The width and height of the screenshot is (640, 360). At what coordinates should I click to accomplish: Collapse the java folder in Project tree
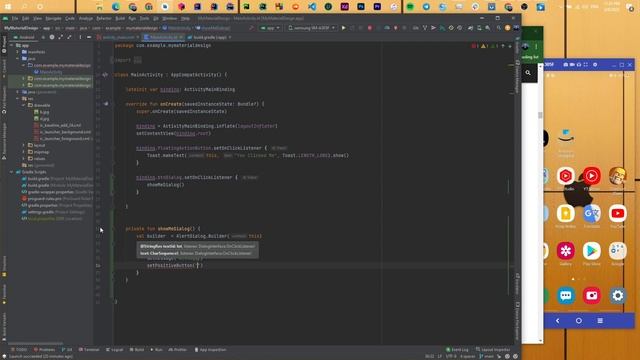[18, 59]
